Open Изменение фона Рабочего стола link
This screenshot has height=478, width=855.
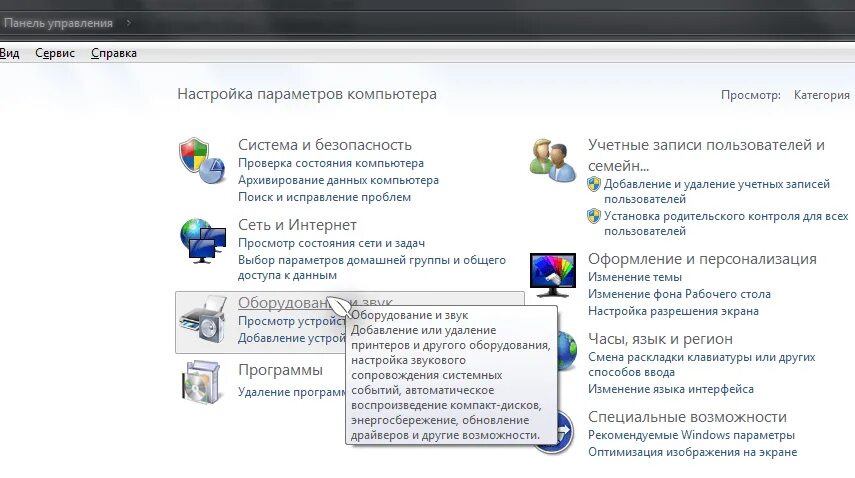coord(679,294)
